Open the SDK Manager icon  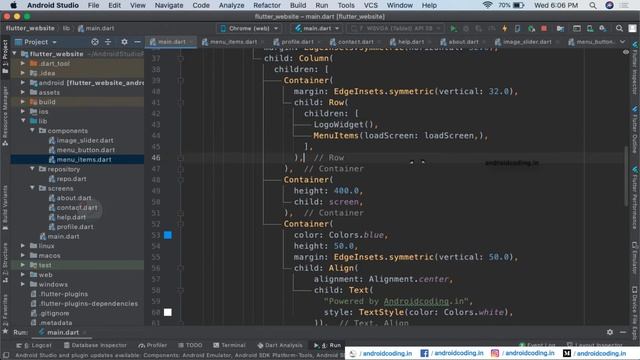coord(603,29)
